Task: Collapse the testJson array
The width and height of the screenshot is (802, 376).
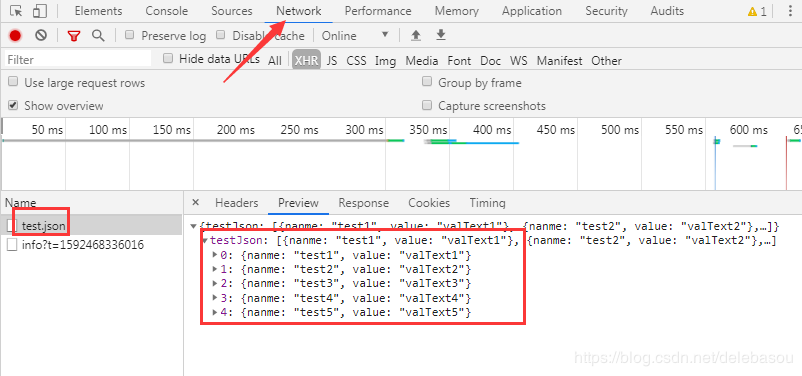Action: click(x=205, y=240)
